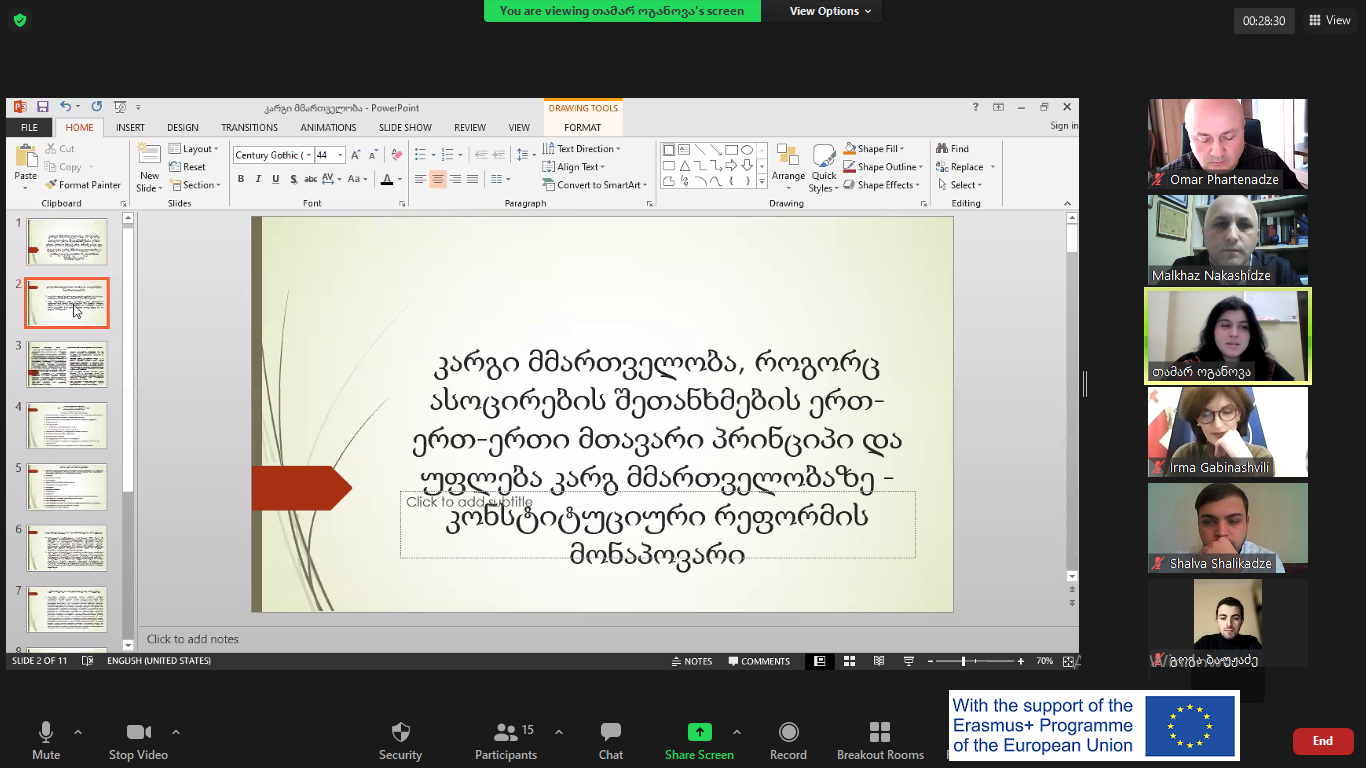
Task: Click the red End meeting button
Action: 1322,741
